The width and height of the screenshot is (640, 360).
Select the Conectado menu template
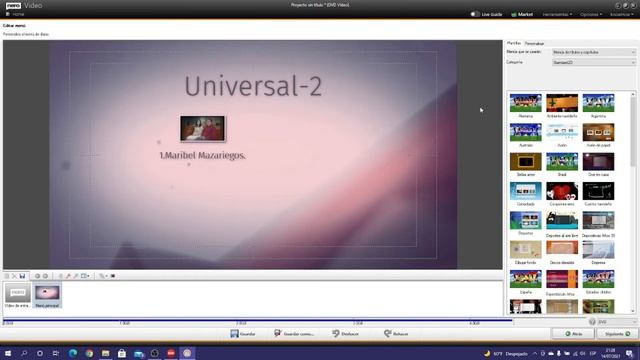tap(526, 194)
